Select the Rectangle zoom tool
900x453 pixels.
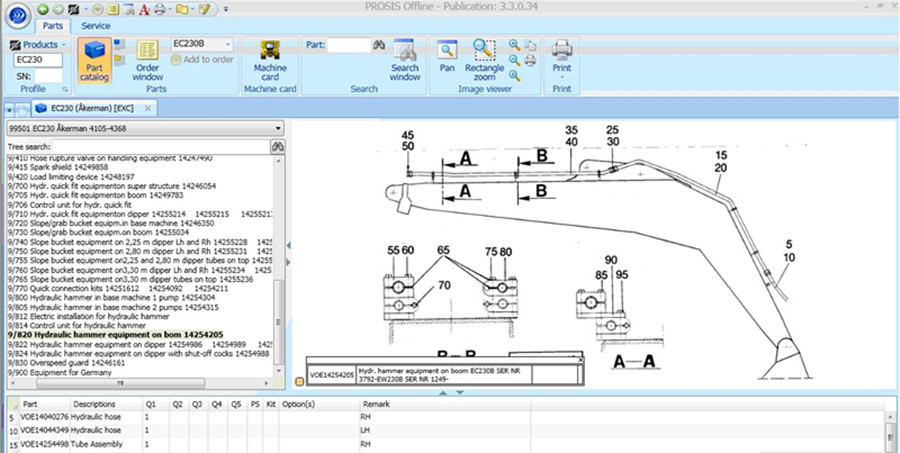click(484, 60)
